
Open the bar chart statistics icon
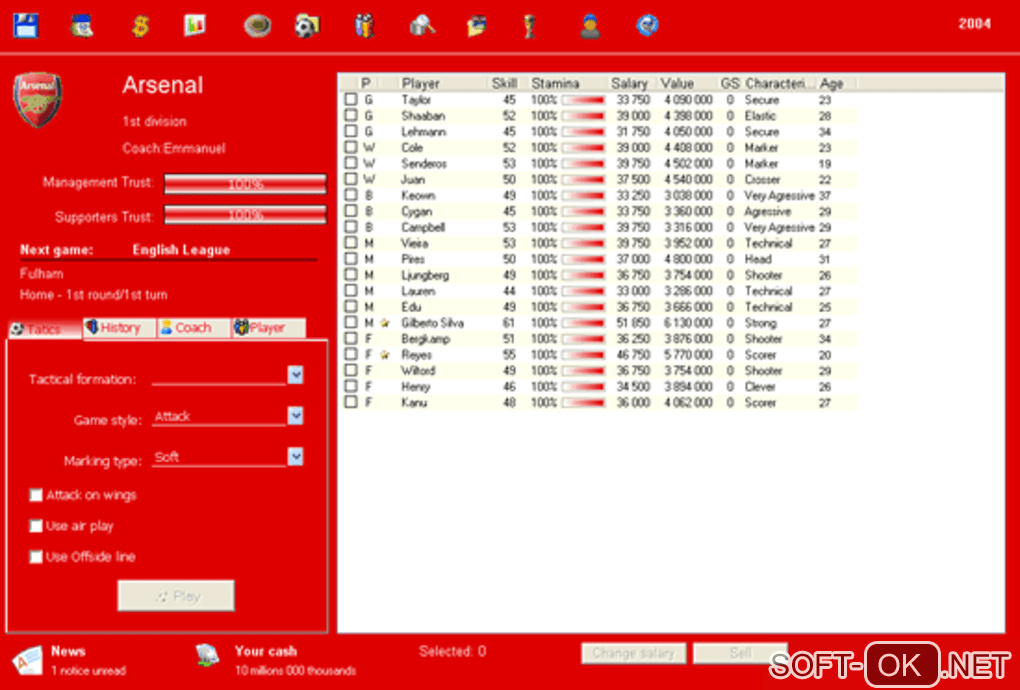[195, 25]
